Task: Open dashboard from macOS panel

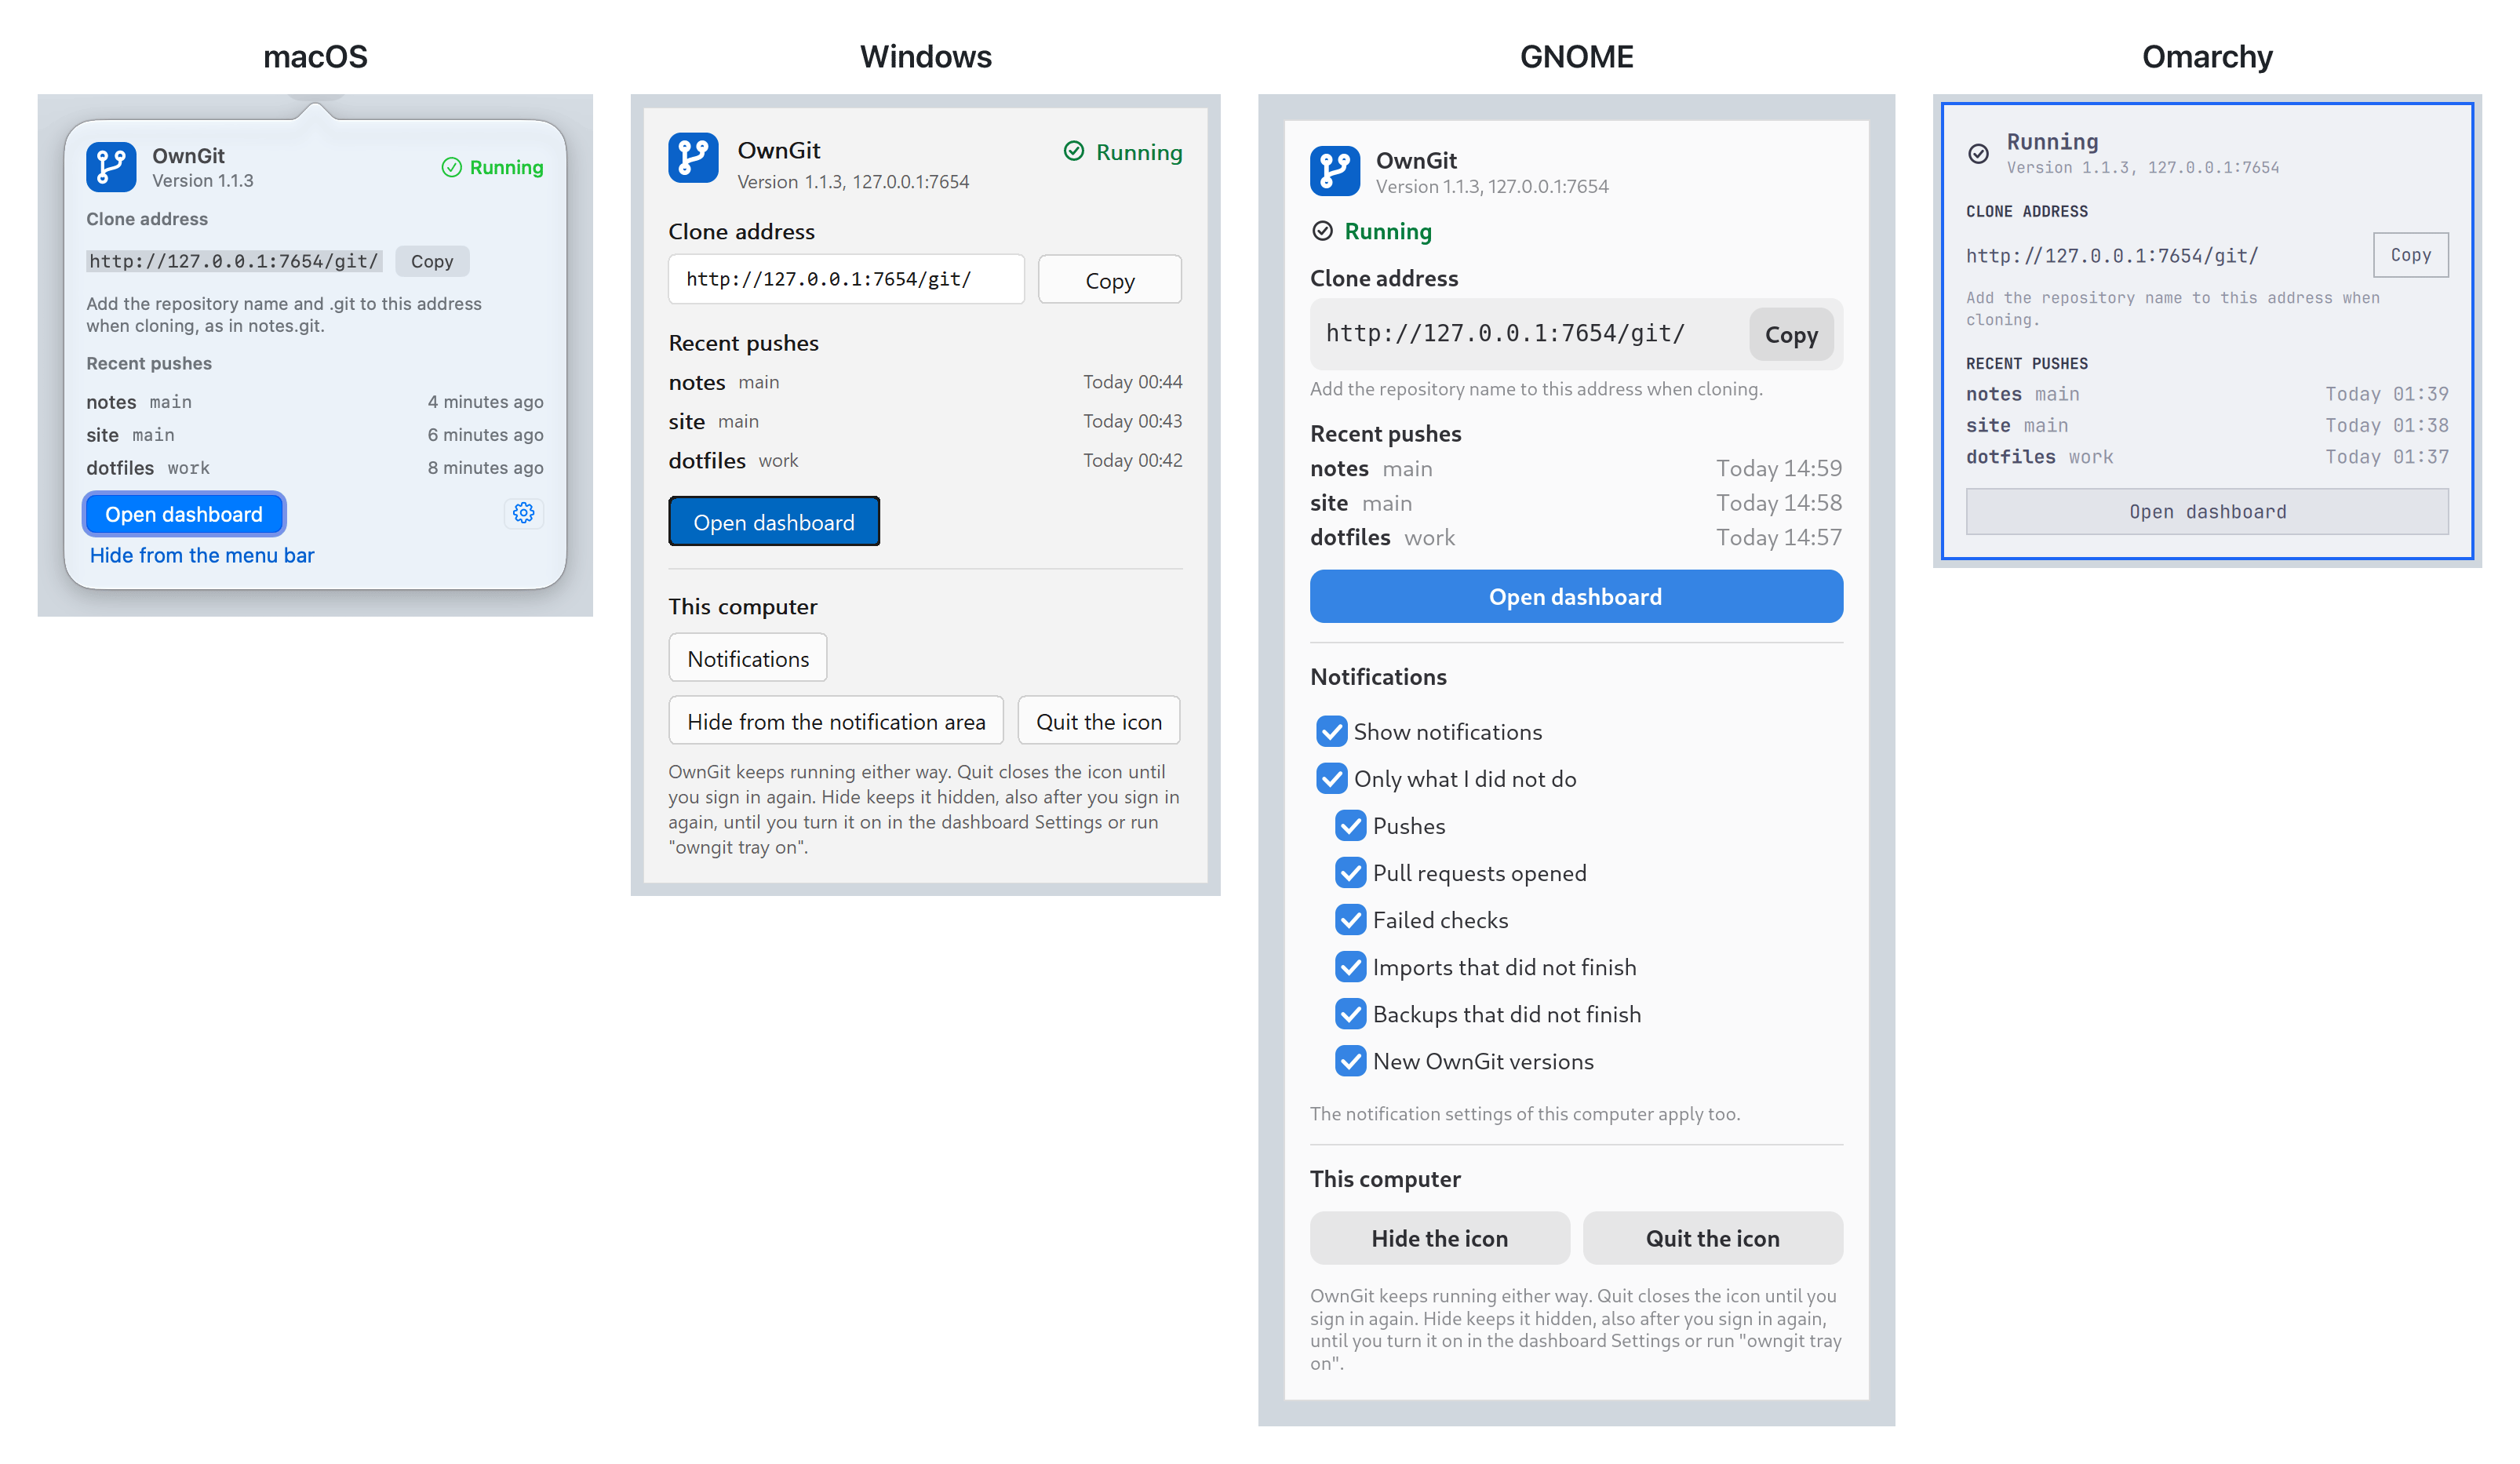Action: coord(184,514)
